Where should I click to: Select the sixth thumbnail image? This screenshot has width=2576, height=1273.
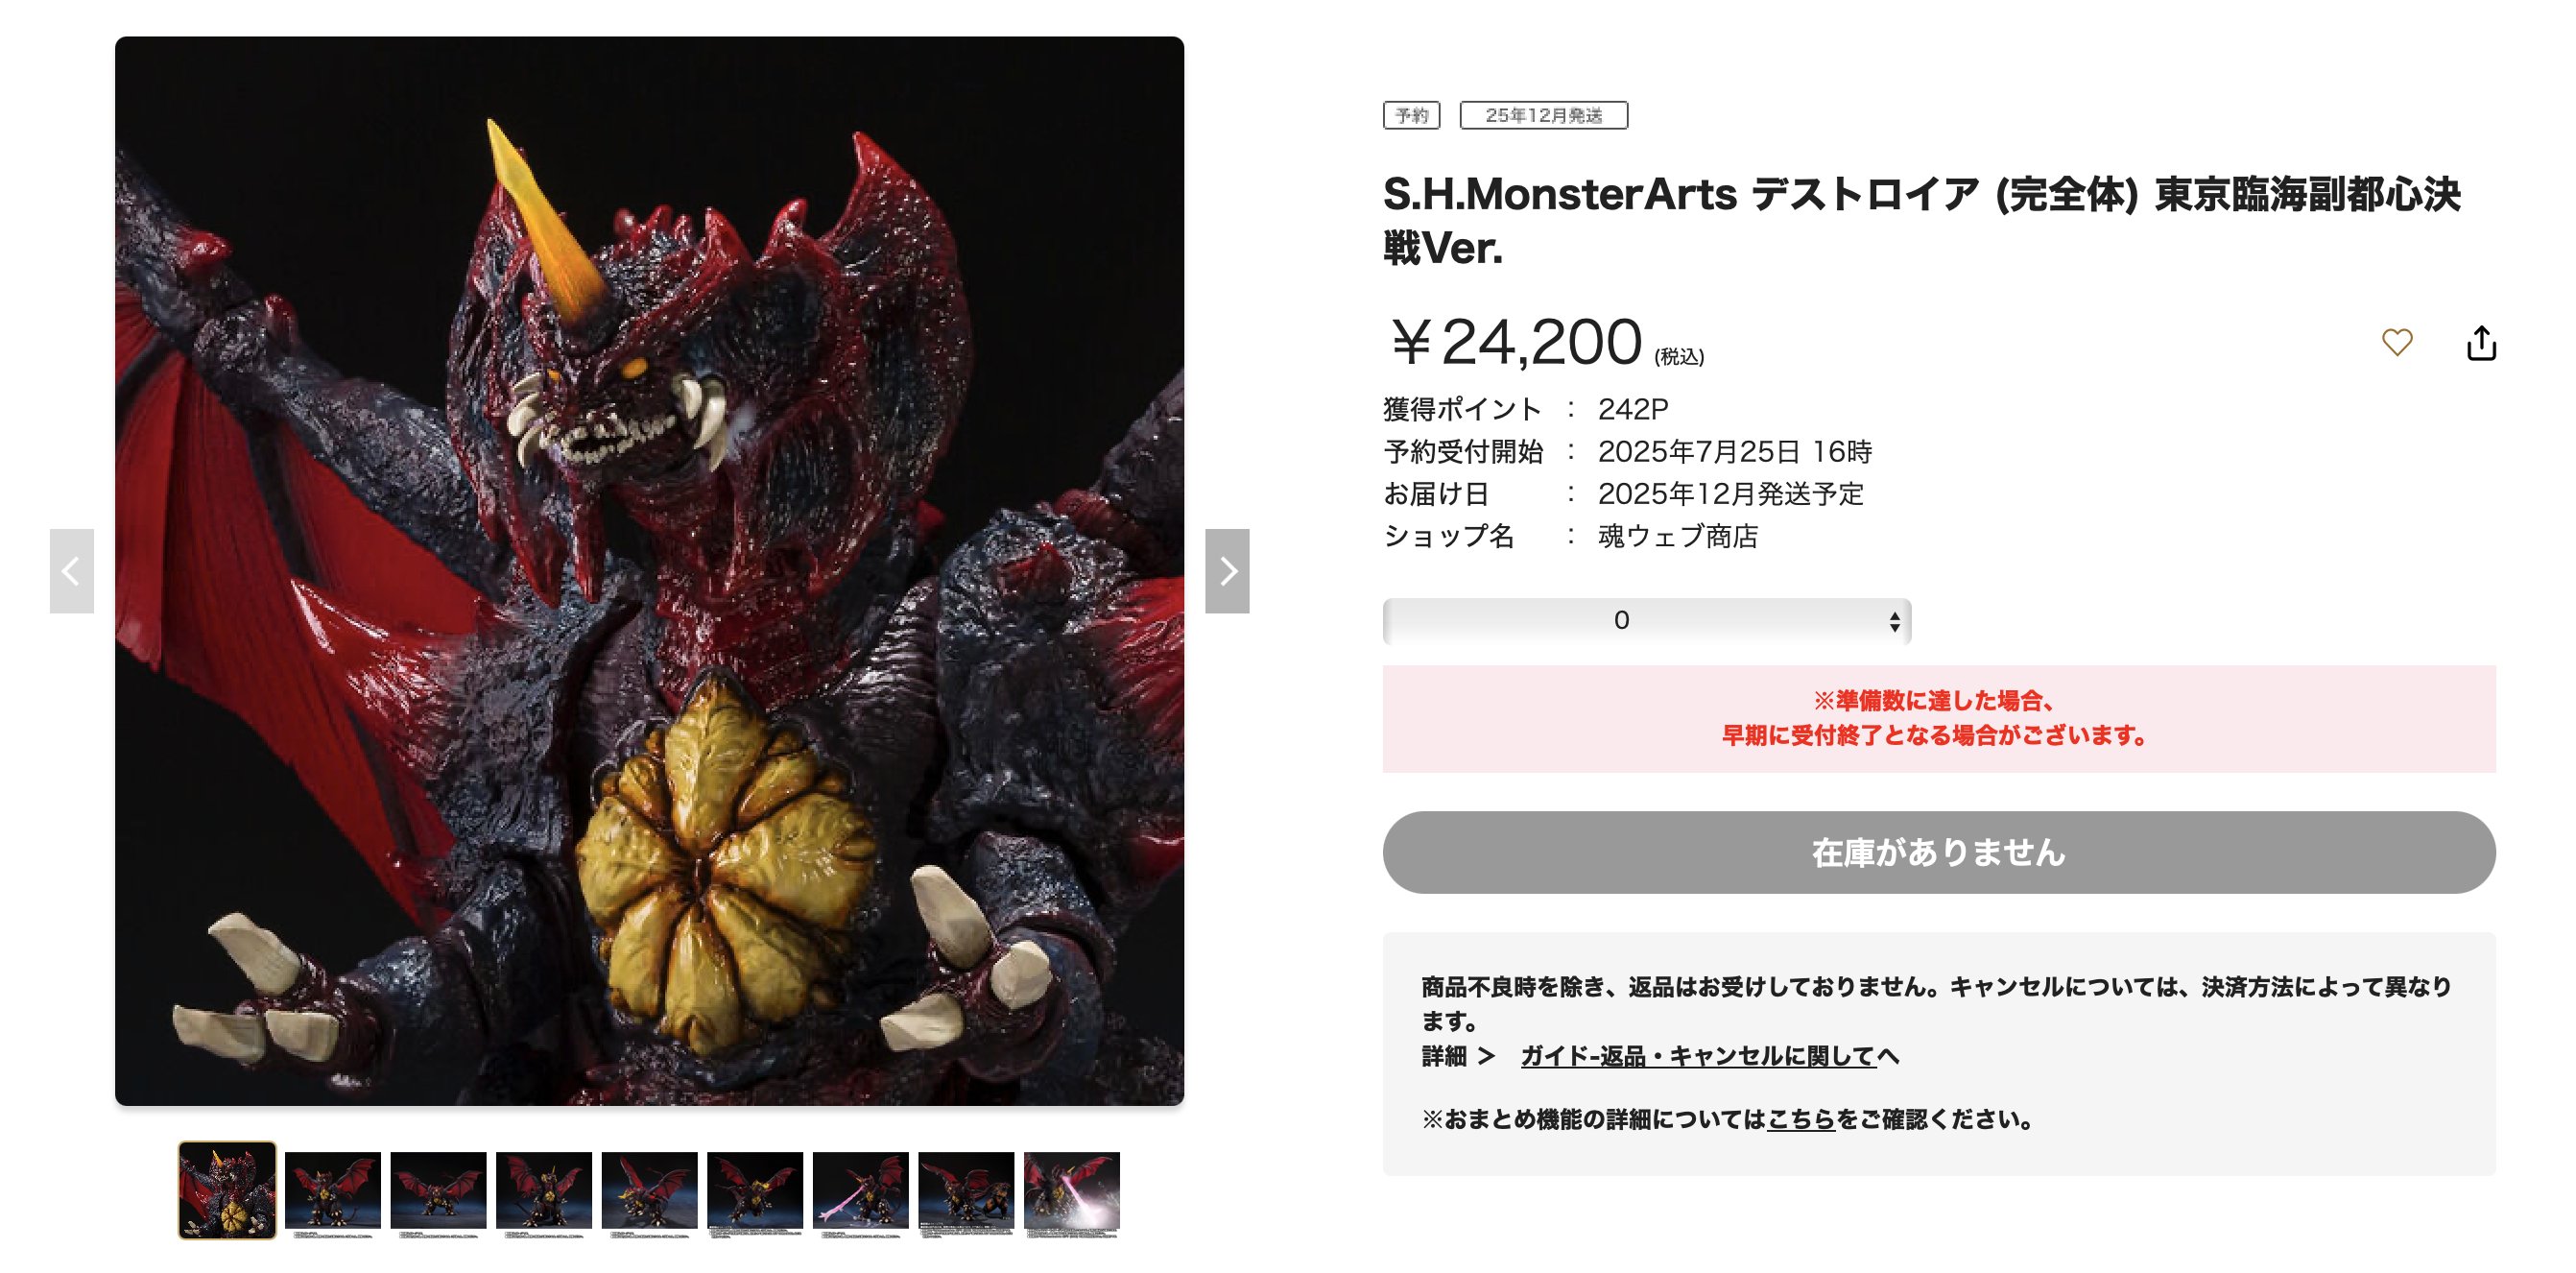[x=755, y=1193]
